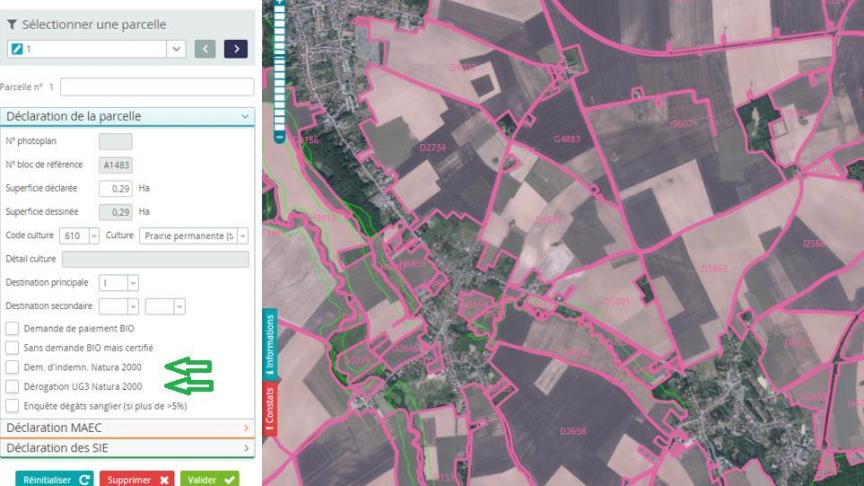This screenshot has height=486, width=864.
Task: Tick Dérogation UG3 Natura 2000 checkbox
Action: (11, 386)
